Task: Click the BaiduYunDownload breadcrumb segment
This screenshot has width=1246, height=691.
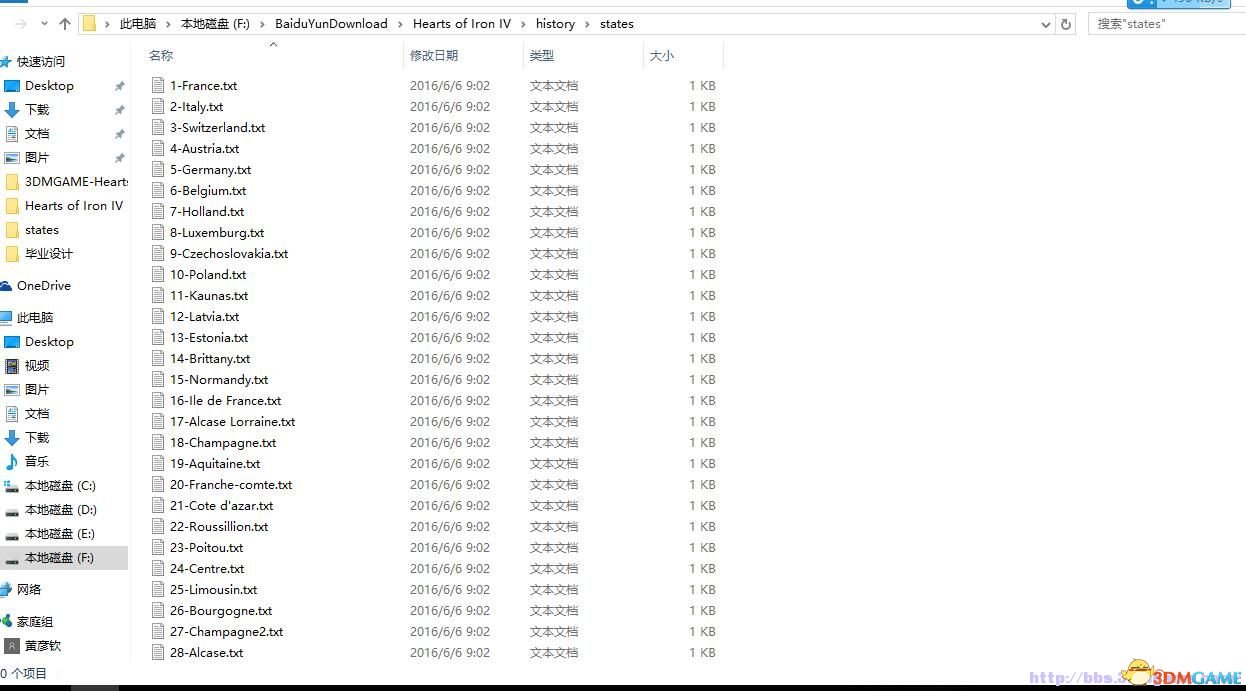Action: pyautogui.click(x=331, y=24)
